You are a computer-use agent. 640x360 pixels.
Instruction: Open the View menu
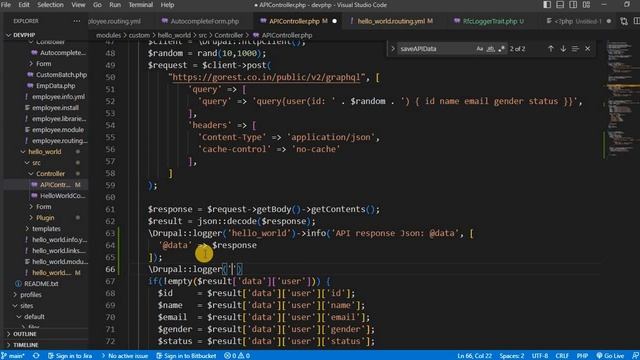point(78,5)
